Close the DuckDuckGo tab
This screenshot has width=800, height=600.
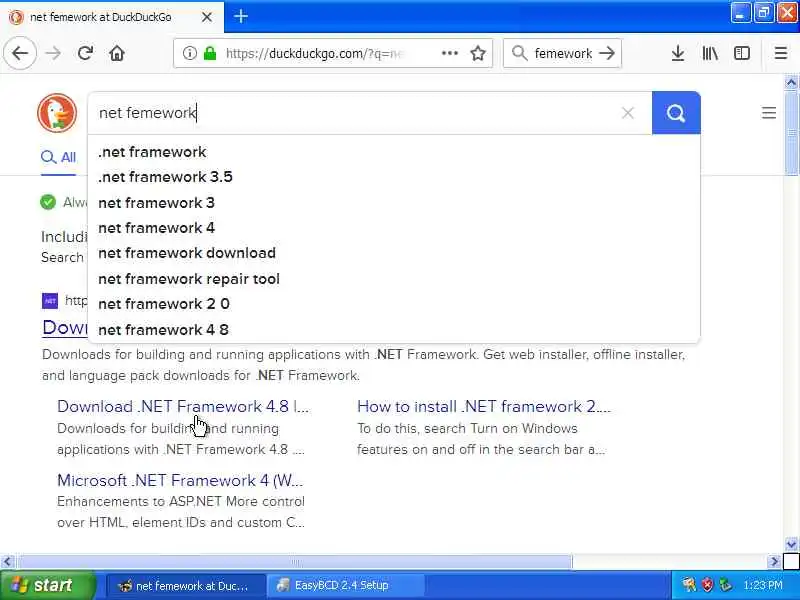point(207,17)
